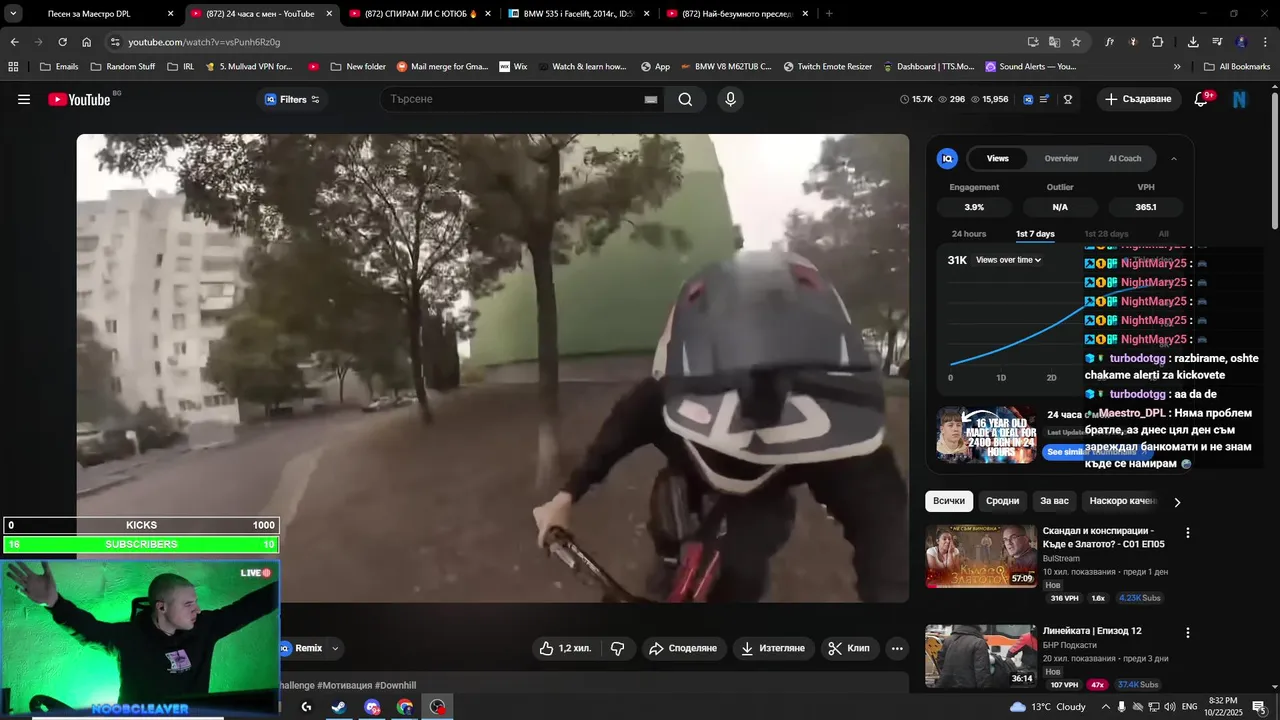Click the Споделяне share button

pos(683,648)
